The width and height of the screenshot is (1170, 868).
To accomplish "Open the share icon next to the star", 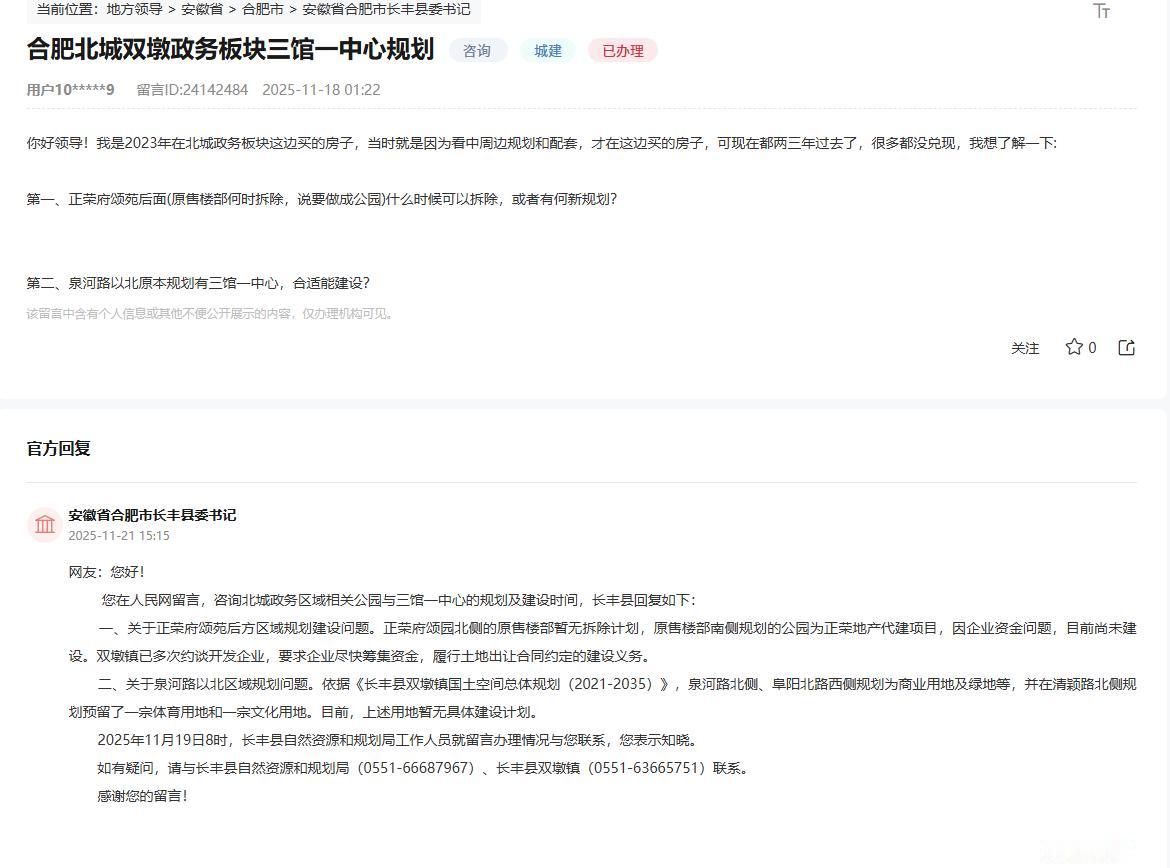I will (x=1126, y=347).
